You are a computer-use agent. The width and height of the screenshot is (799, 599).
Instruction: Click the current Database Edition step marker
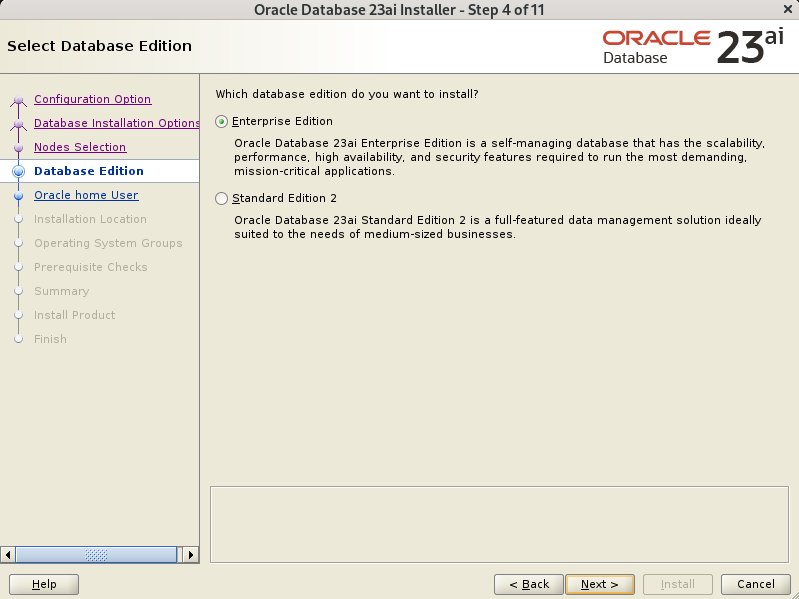18,171
